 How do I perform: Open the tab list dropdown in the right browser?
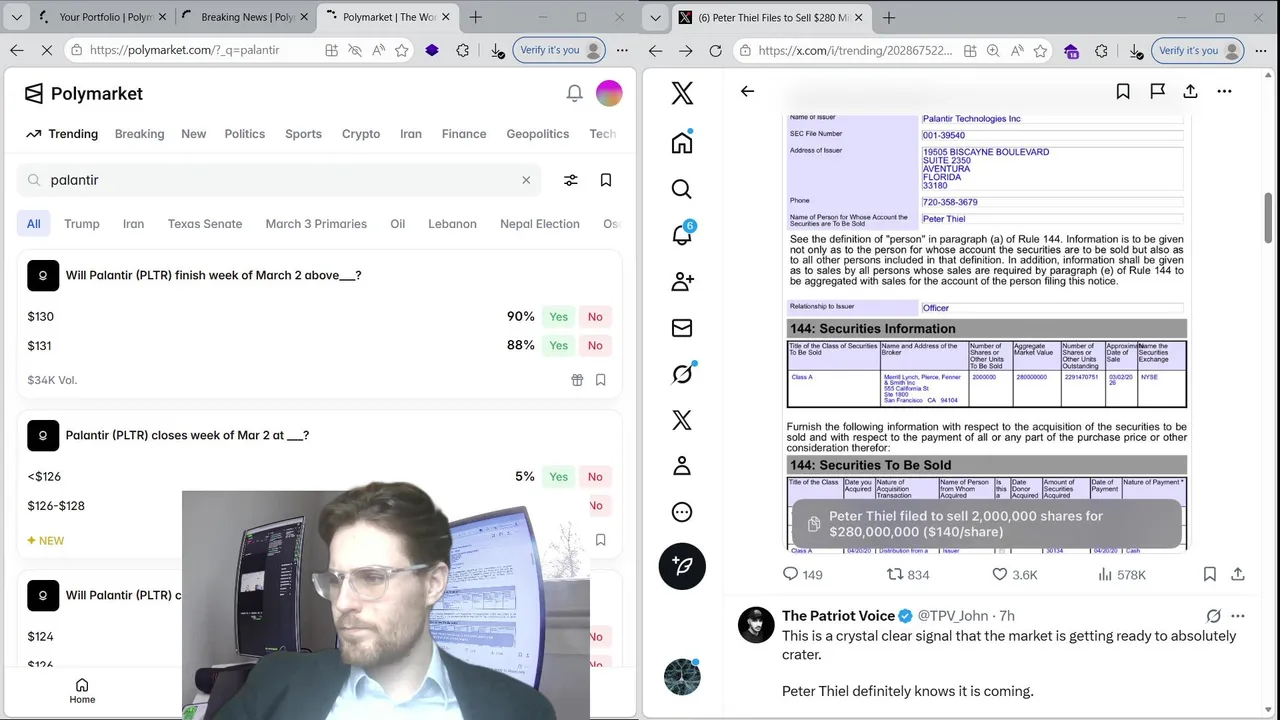(655, 17)
